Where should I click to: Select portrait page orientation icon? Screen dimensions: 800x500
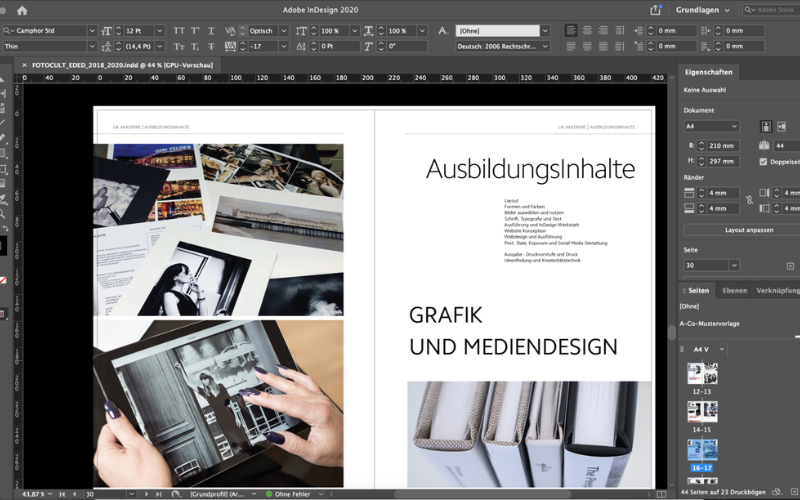pos(766,127)
